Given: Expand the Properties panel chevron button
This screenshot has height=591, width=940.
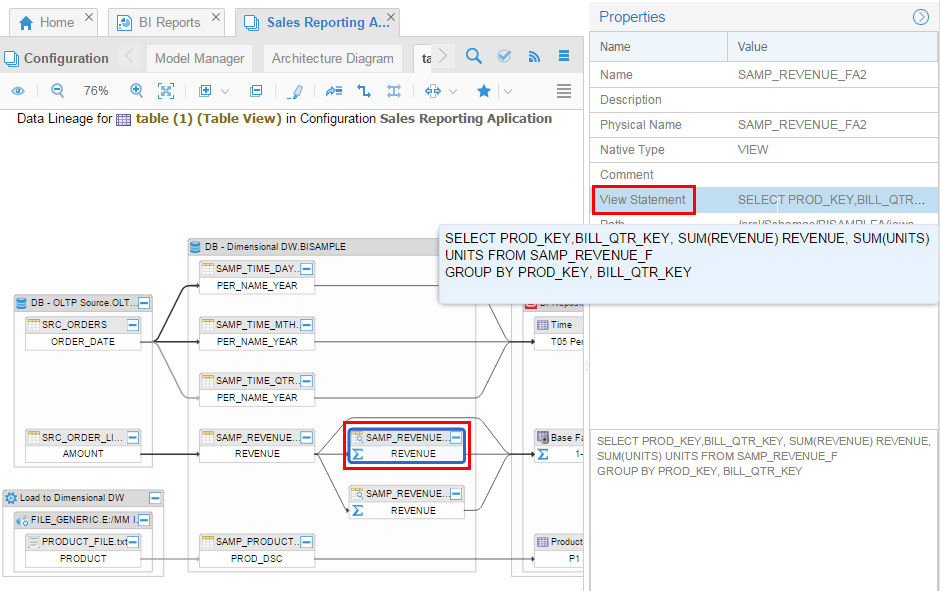Looking at the screenshot, I should pos(921,17).
